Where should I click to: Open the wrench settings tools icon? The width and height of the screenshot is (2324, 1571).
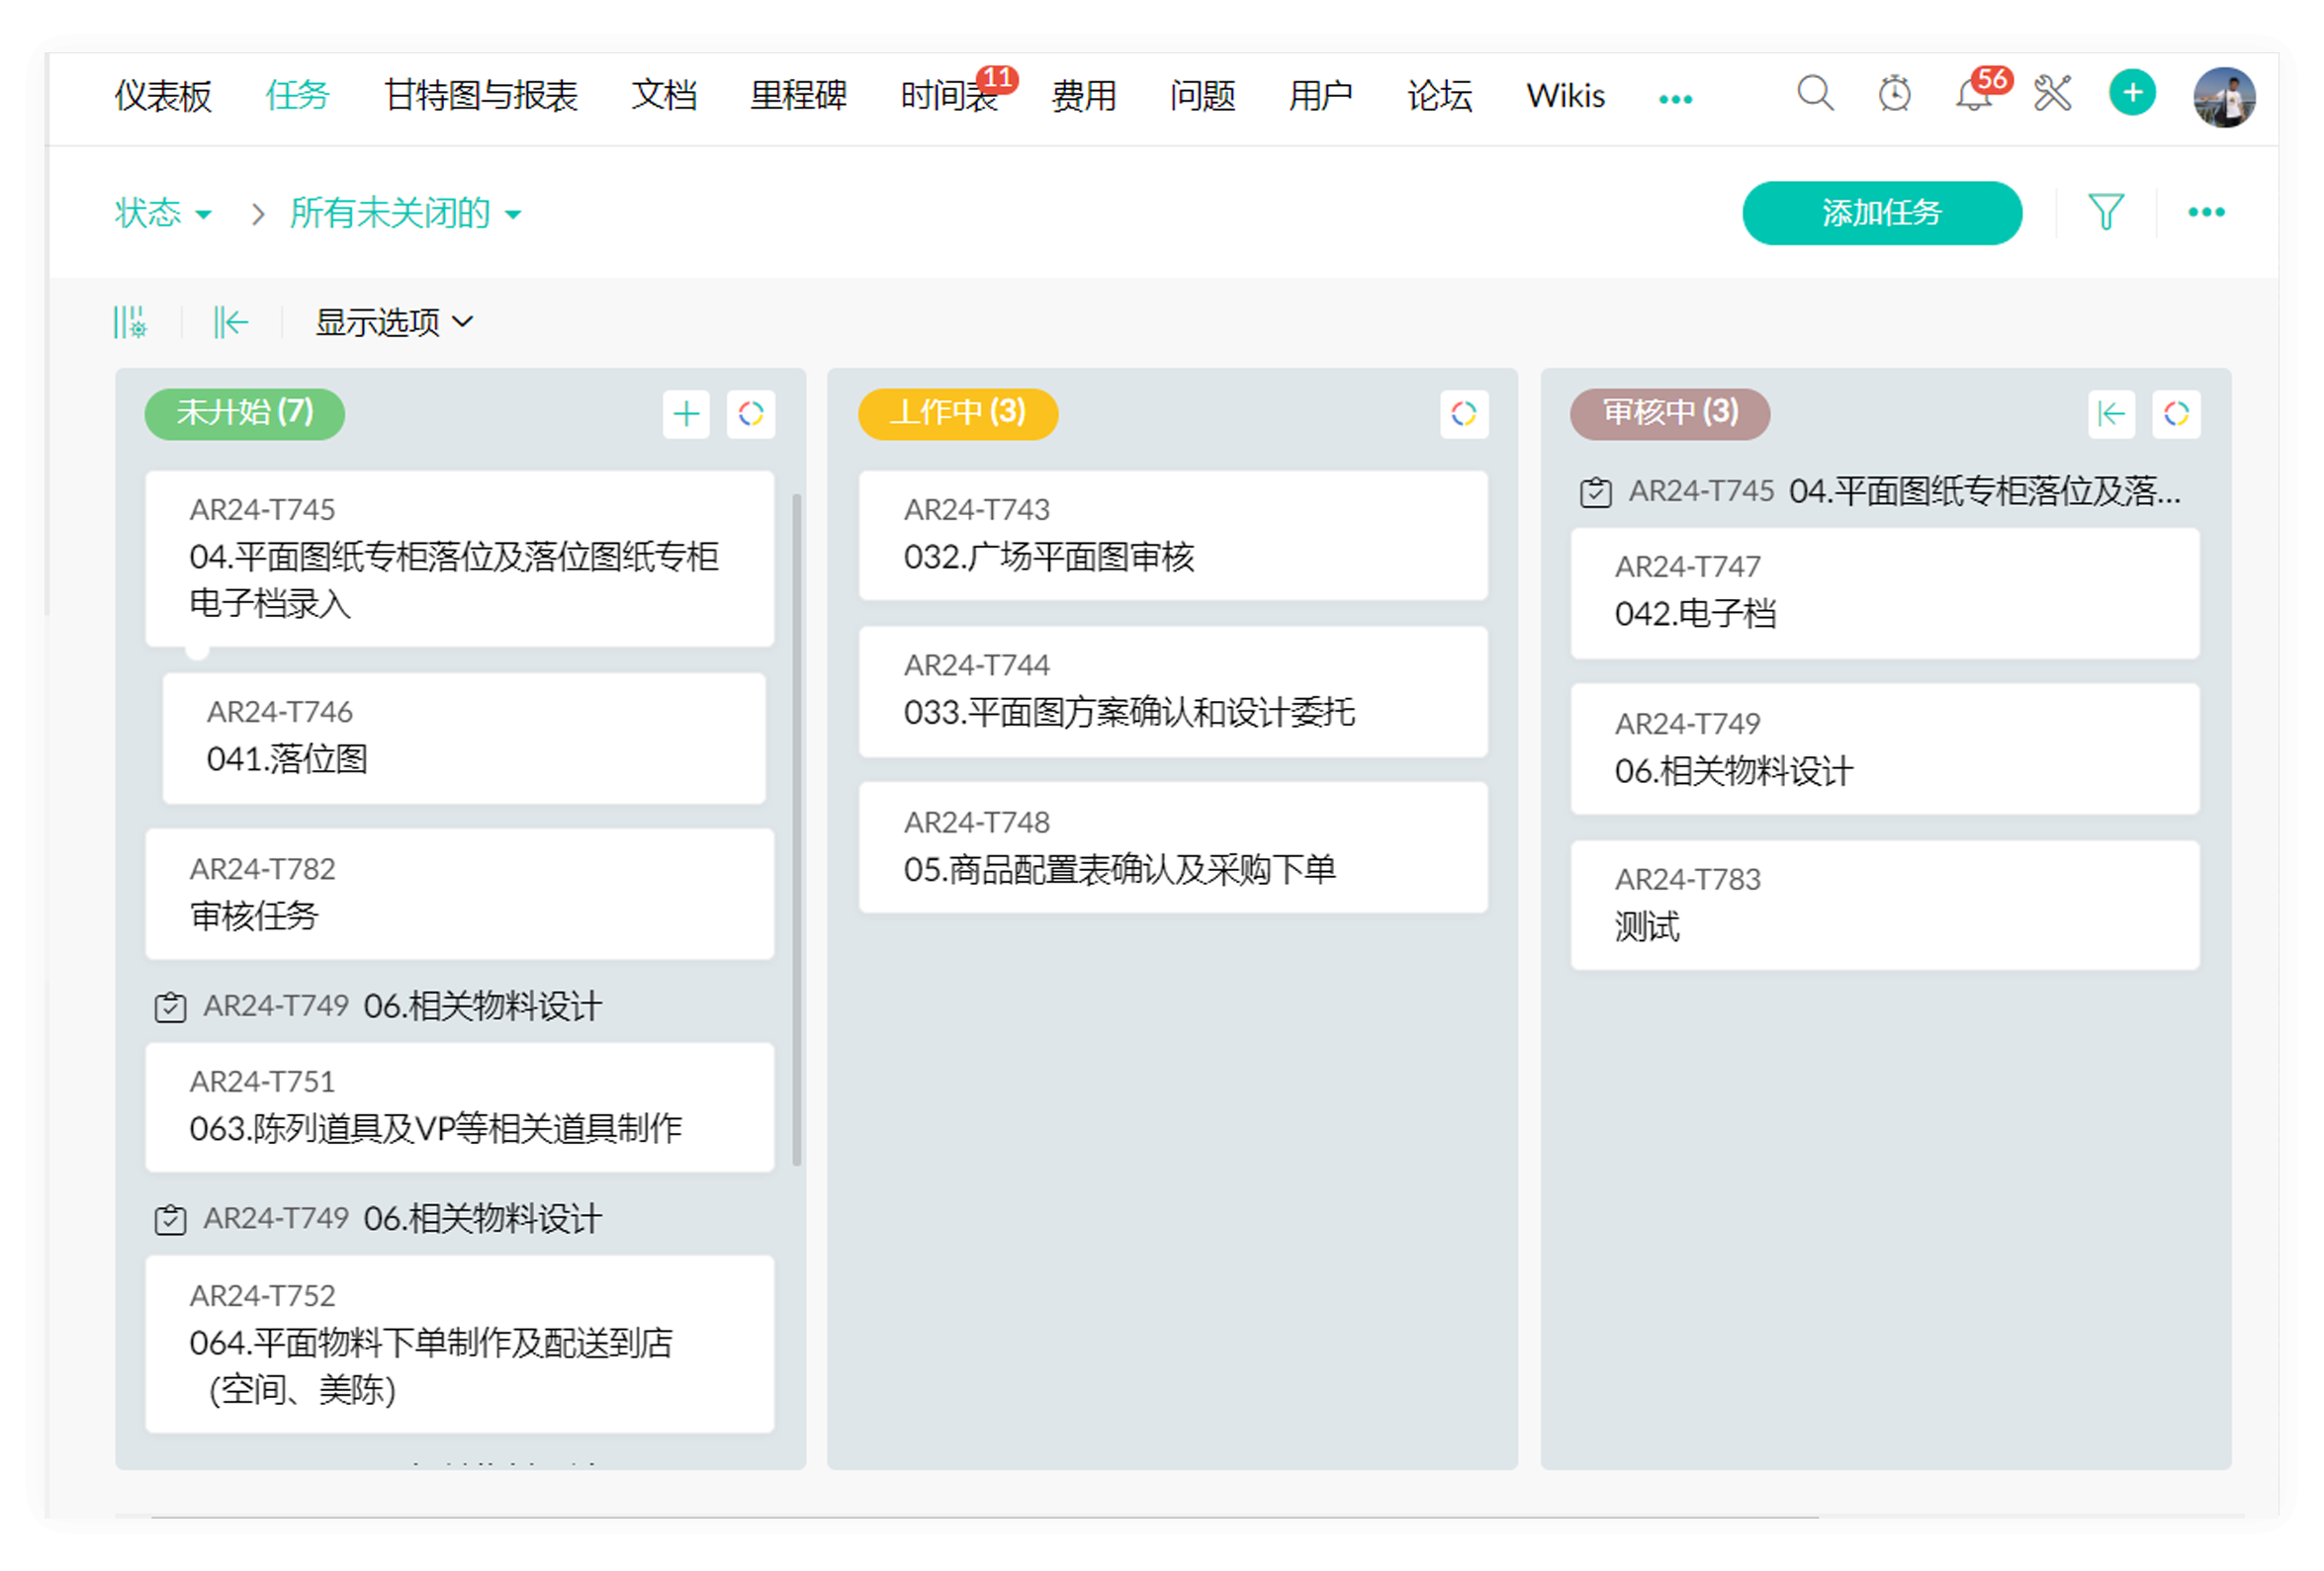[2052, 95]
